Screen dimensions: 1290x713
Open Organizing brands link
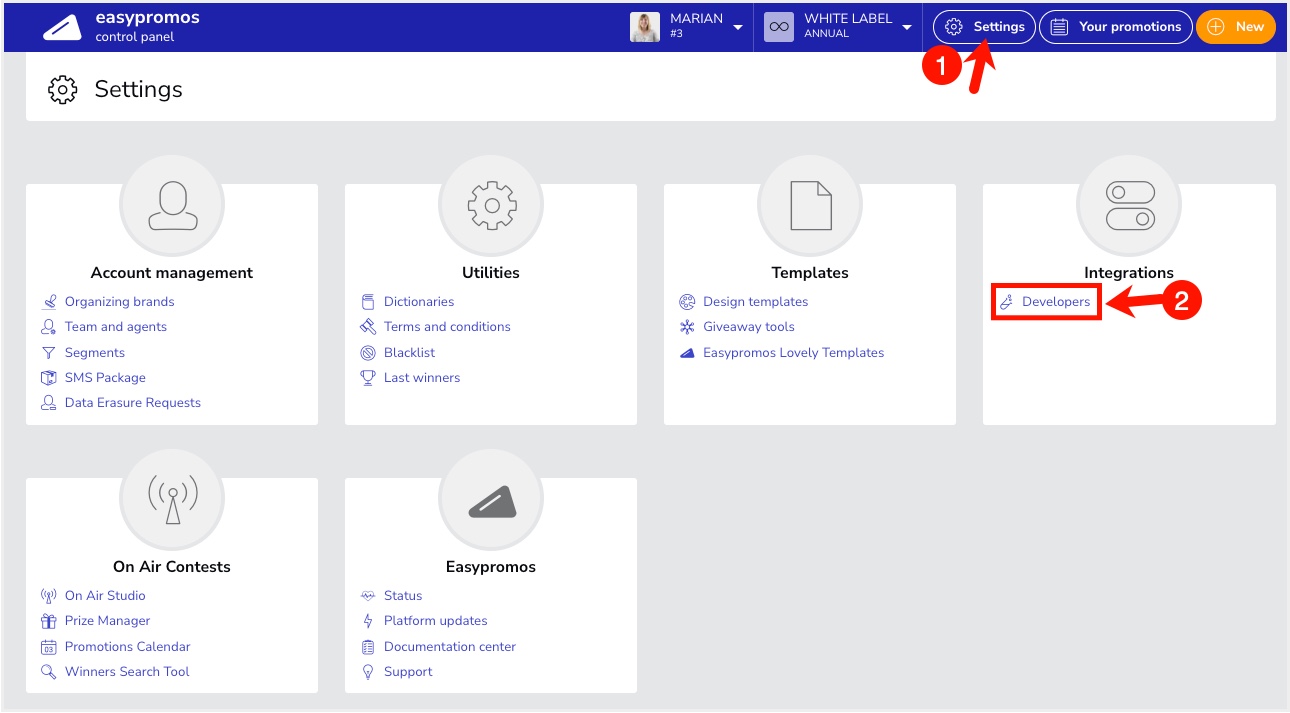tap(119, 302)
